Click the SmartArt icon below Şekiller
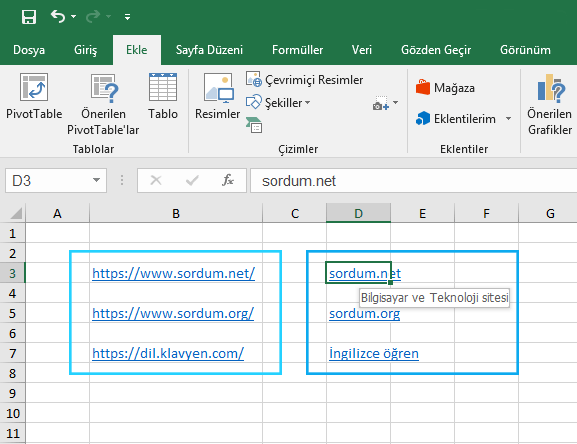 (254, 125)
